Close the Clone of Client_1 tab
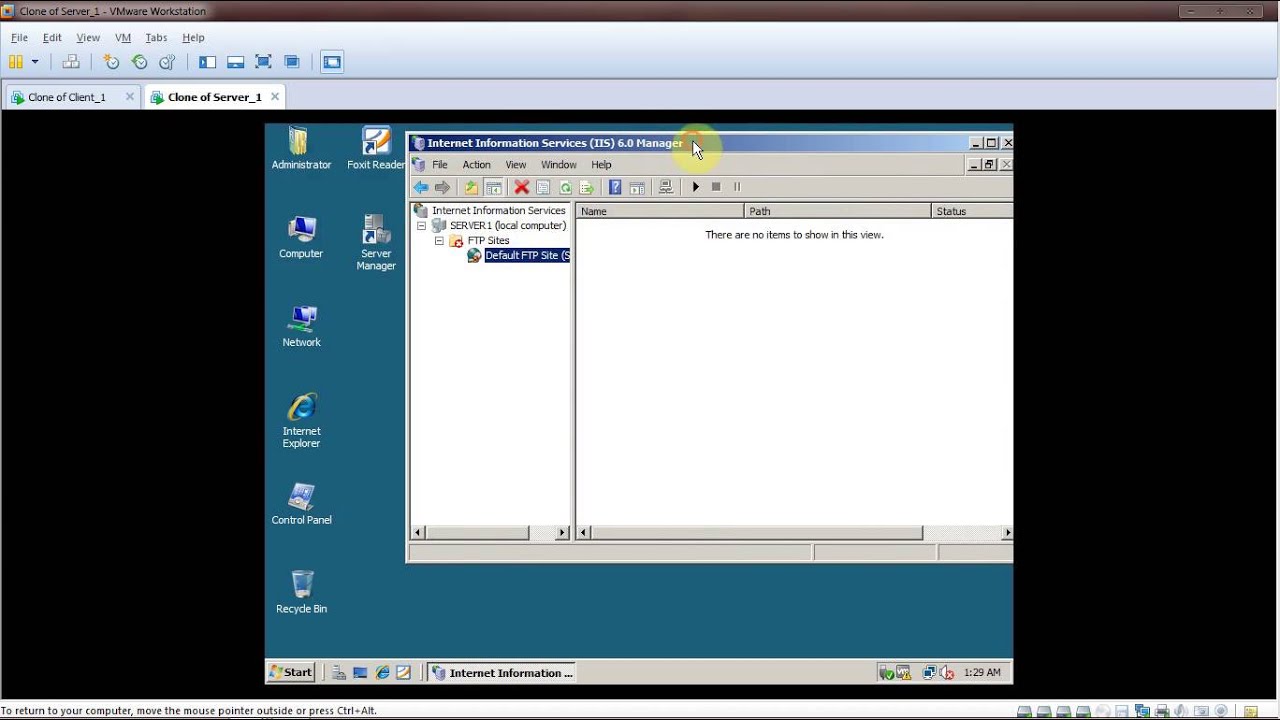 click(130, 97)
